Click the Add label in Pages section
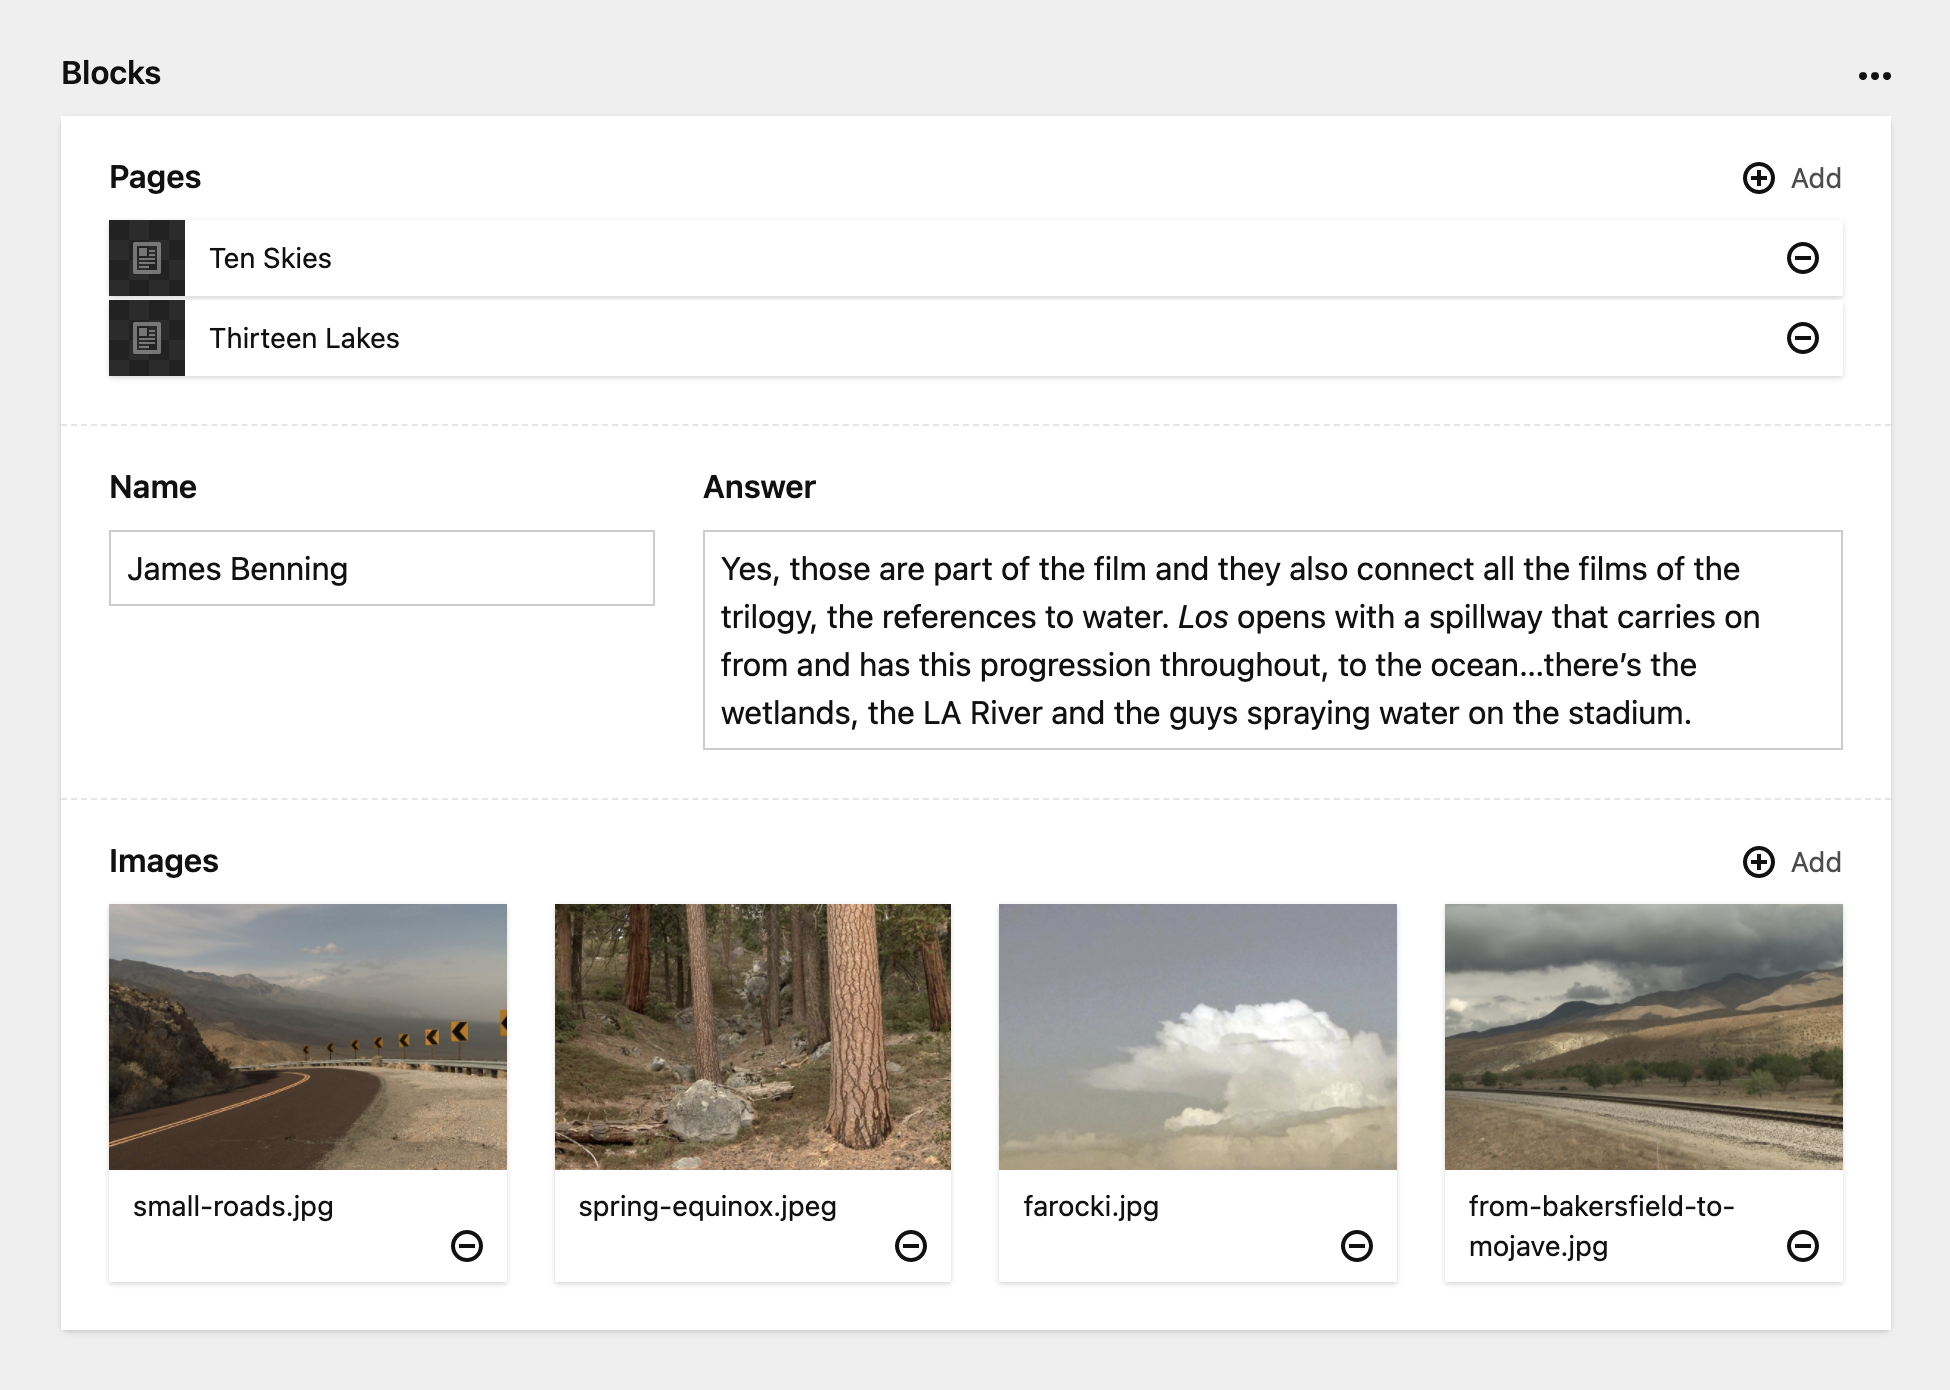This screenshot has width=1950, height=1390. [x=1815, y=178]
